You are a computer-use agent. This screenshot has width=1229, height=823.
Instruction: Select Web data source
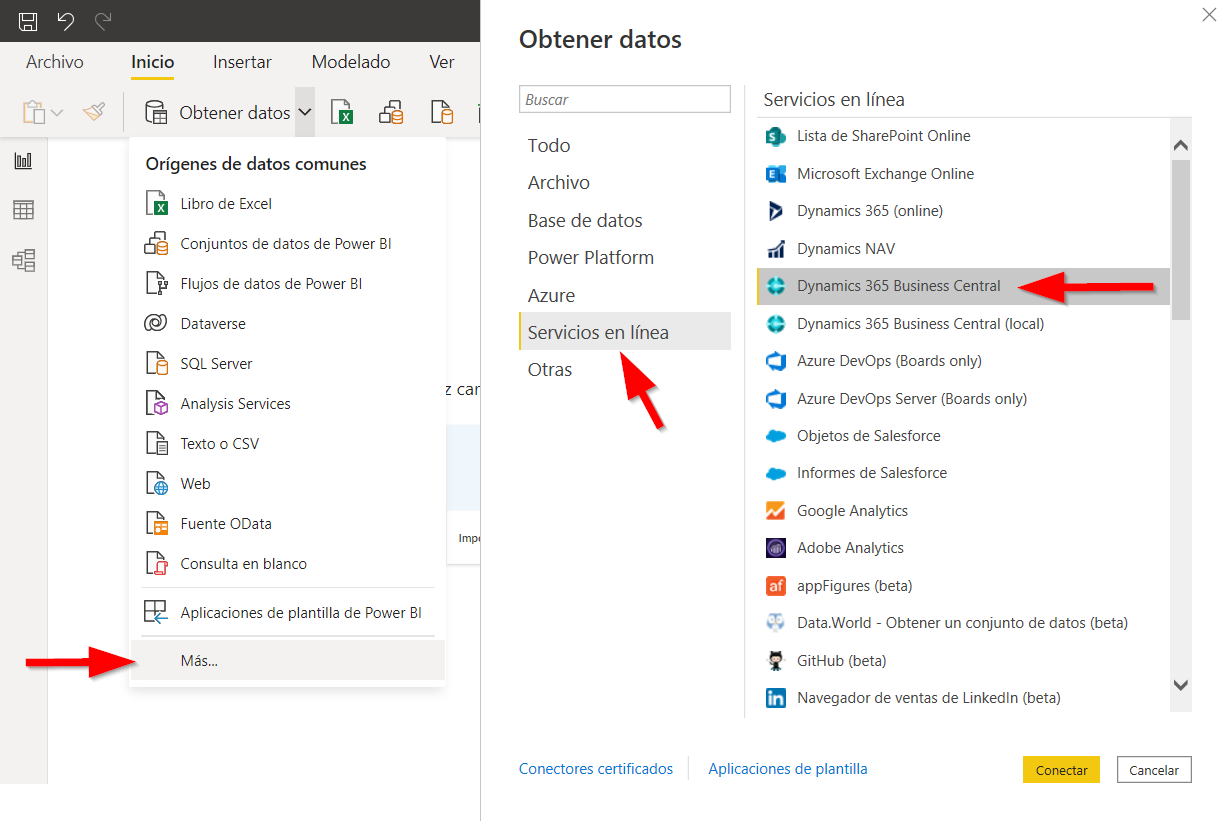click(x=288, y=484)
